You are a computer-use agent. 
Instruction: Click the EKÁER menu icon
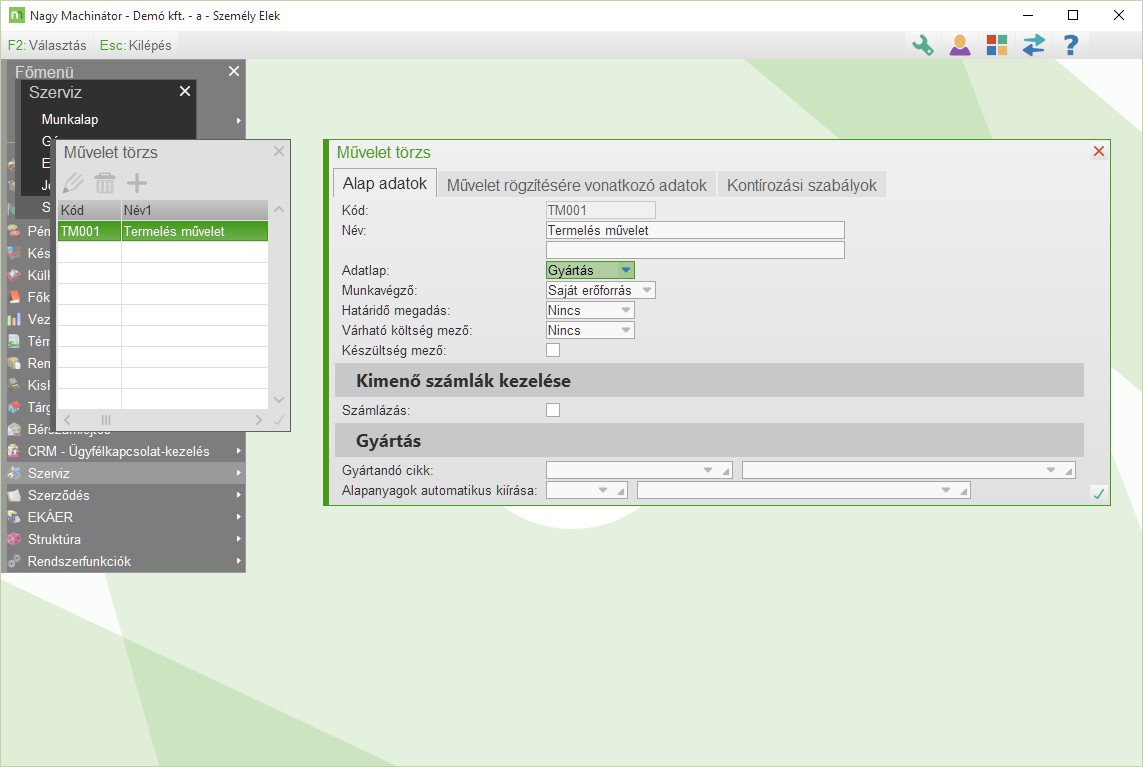pyautogui.click(x=14, y=517)
